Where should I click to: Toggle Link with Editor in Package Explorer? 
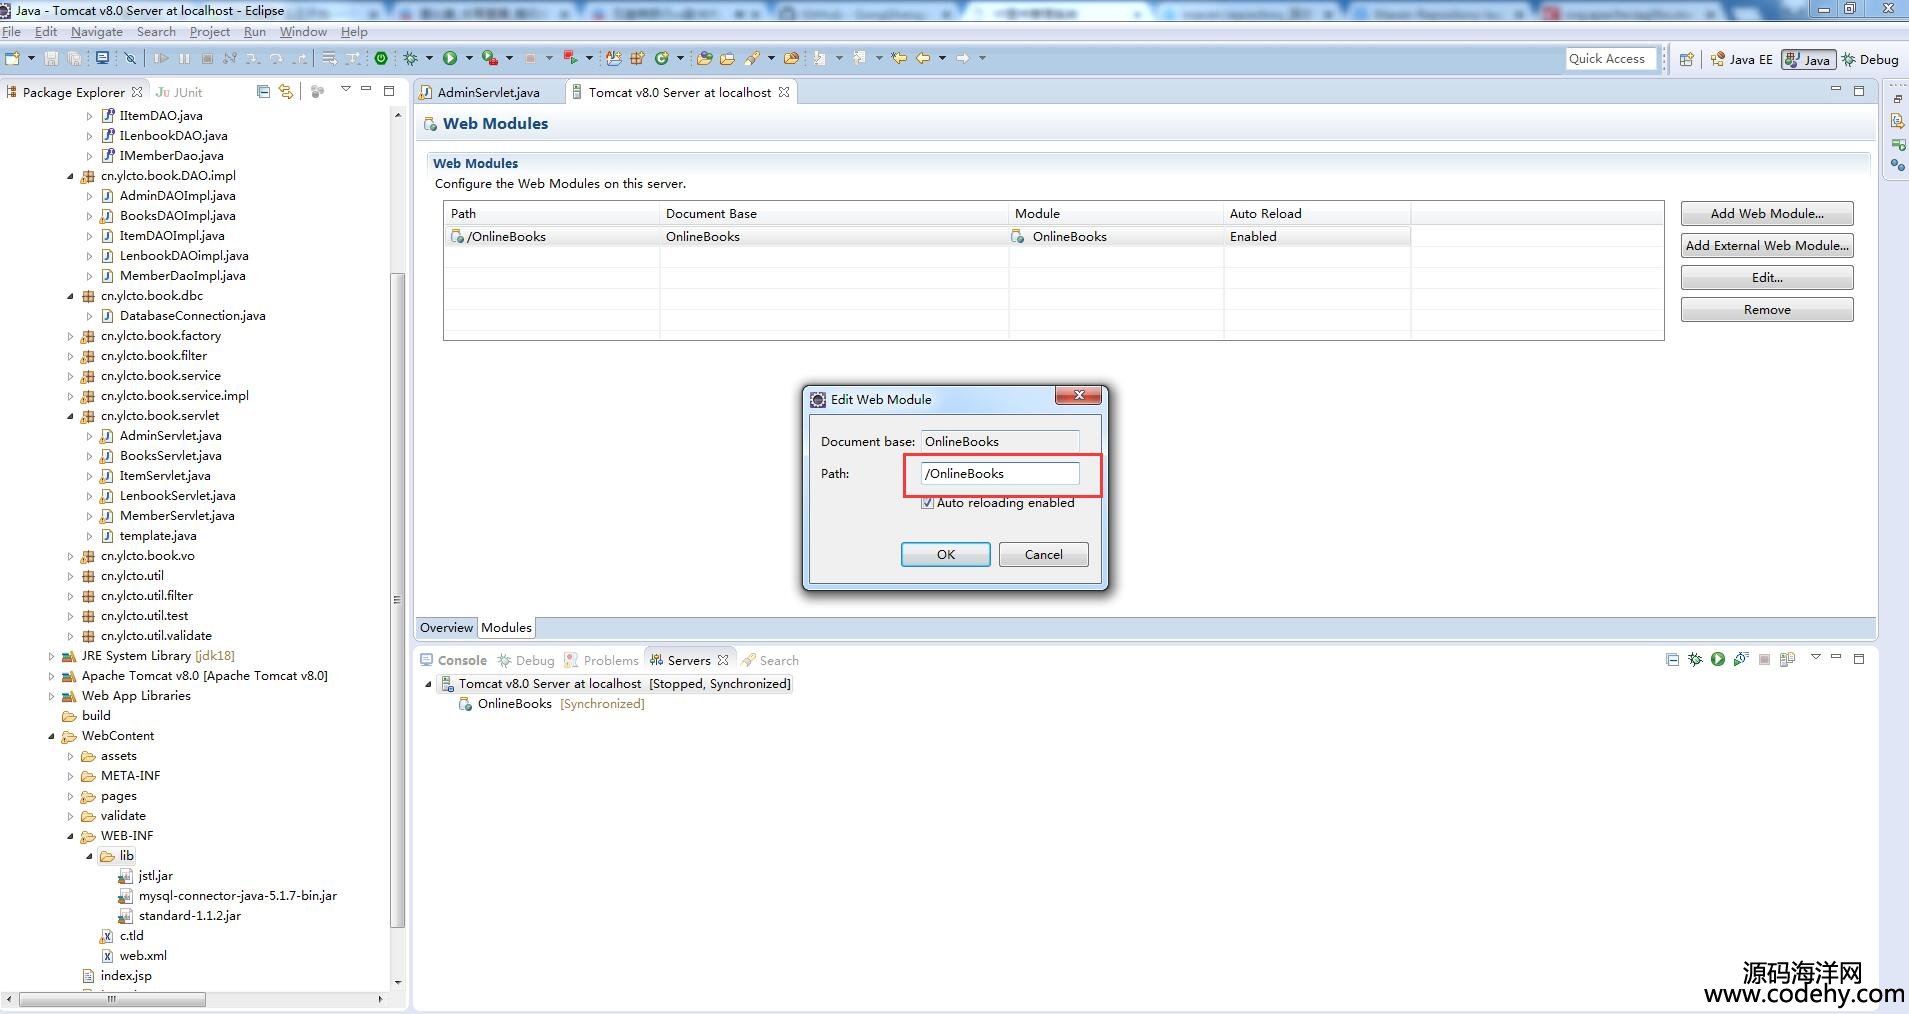[x=286, y=91]
